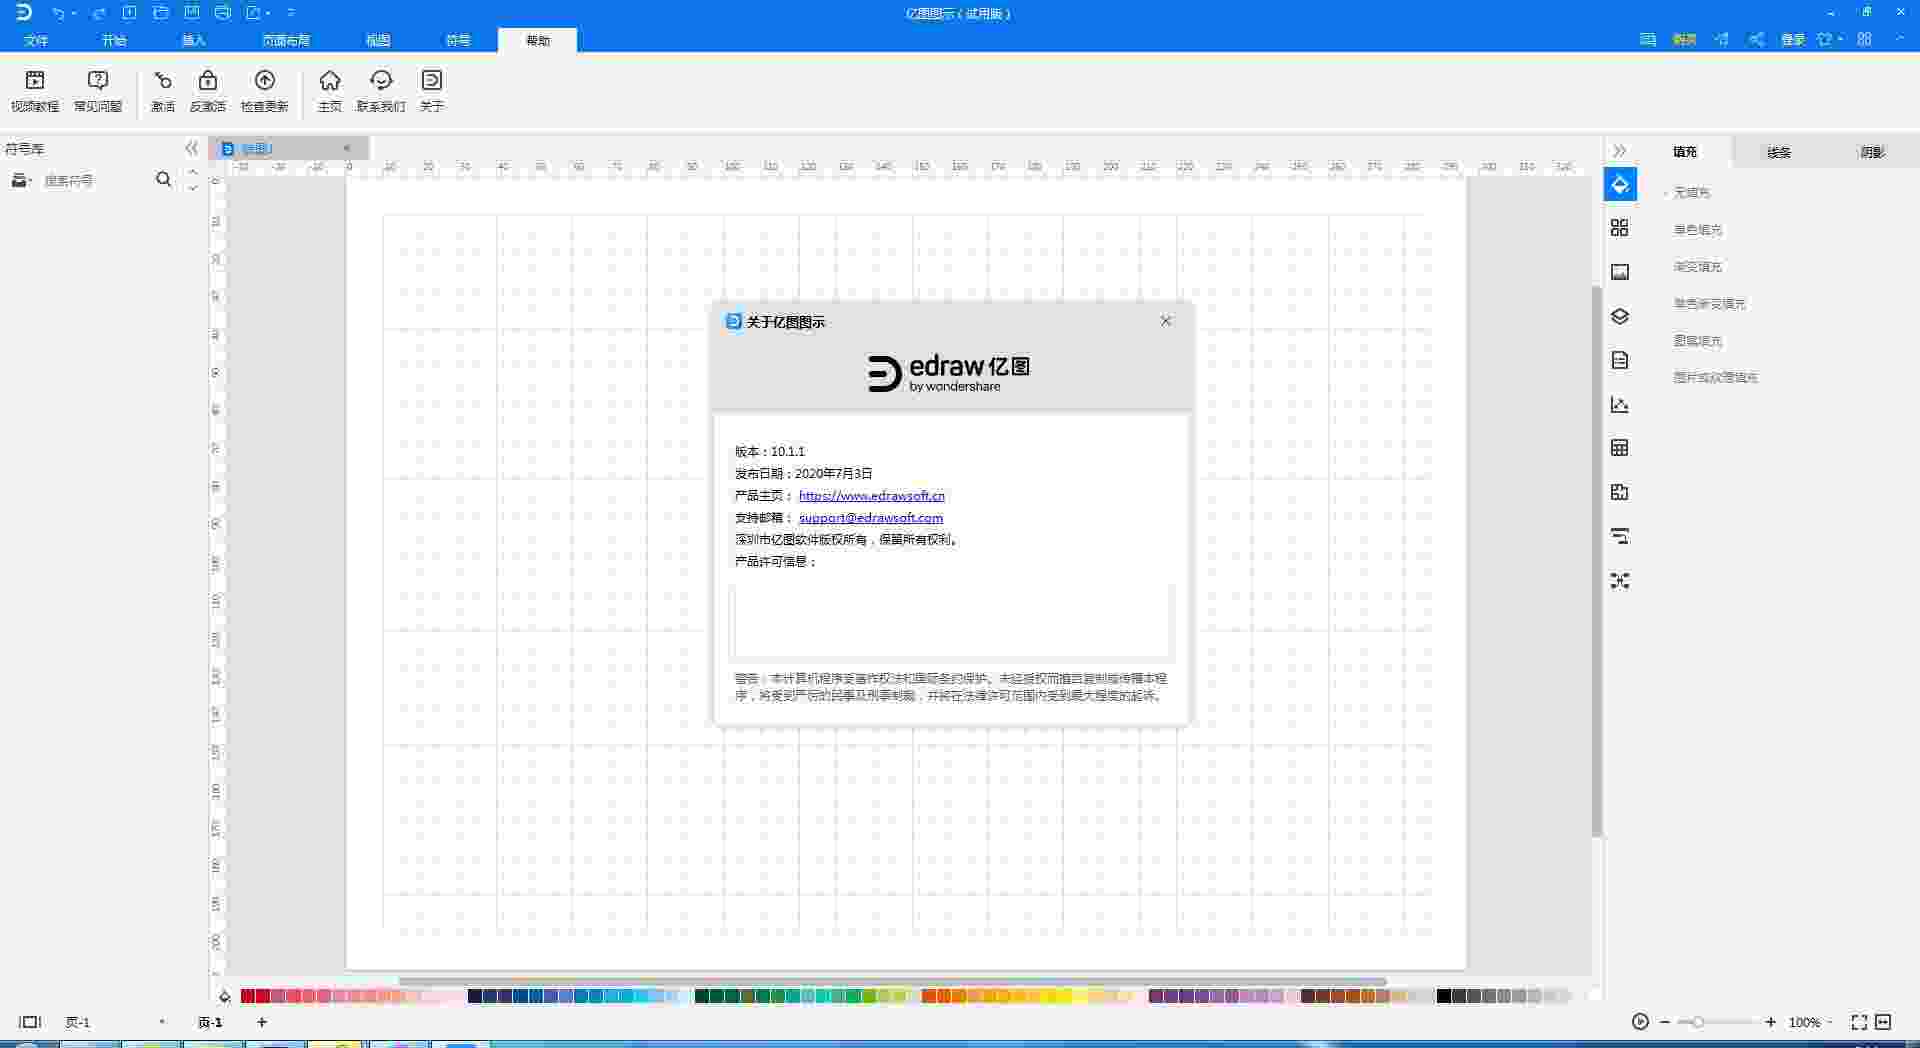The height and width of the screenshot is (1048, 1920).
Task: Switch to the 开始 ribbon tab
Action: [114, 40]
